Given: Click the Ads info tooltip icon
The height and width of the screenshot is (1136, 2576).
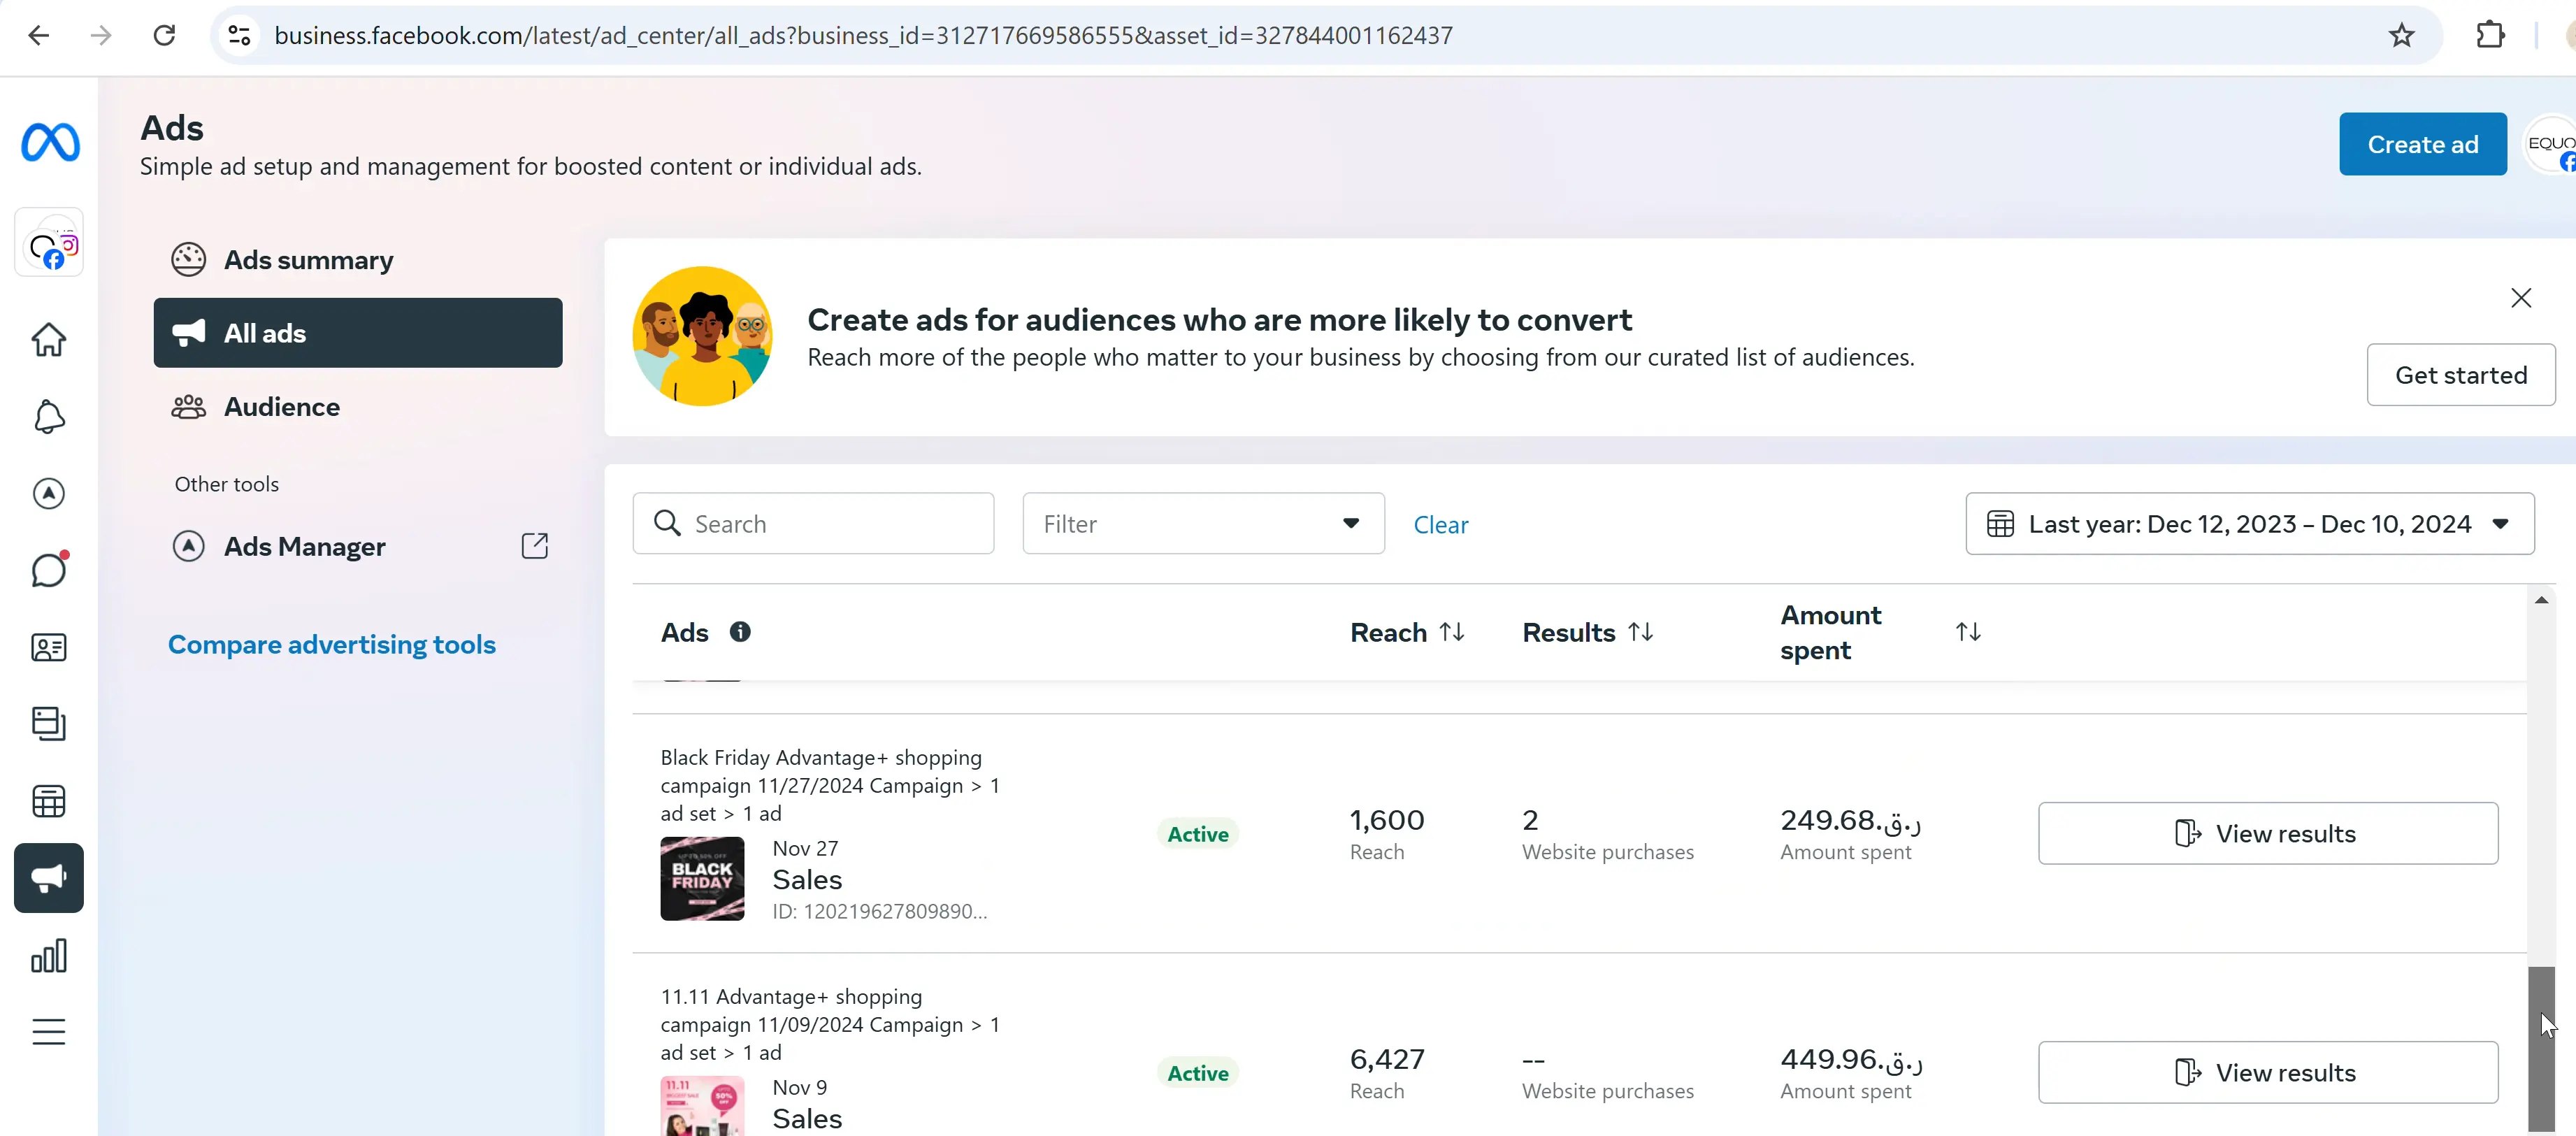Looking at the screenshot, I should [740, 632].
